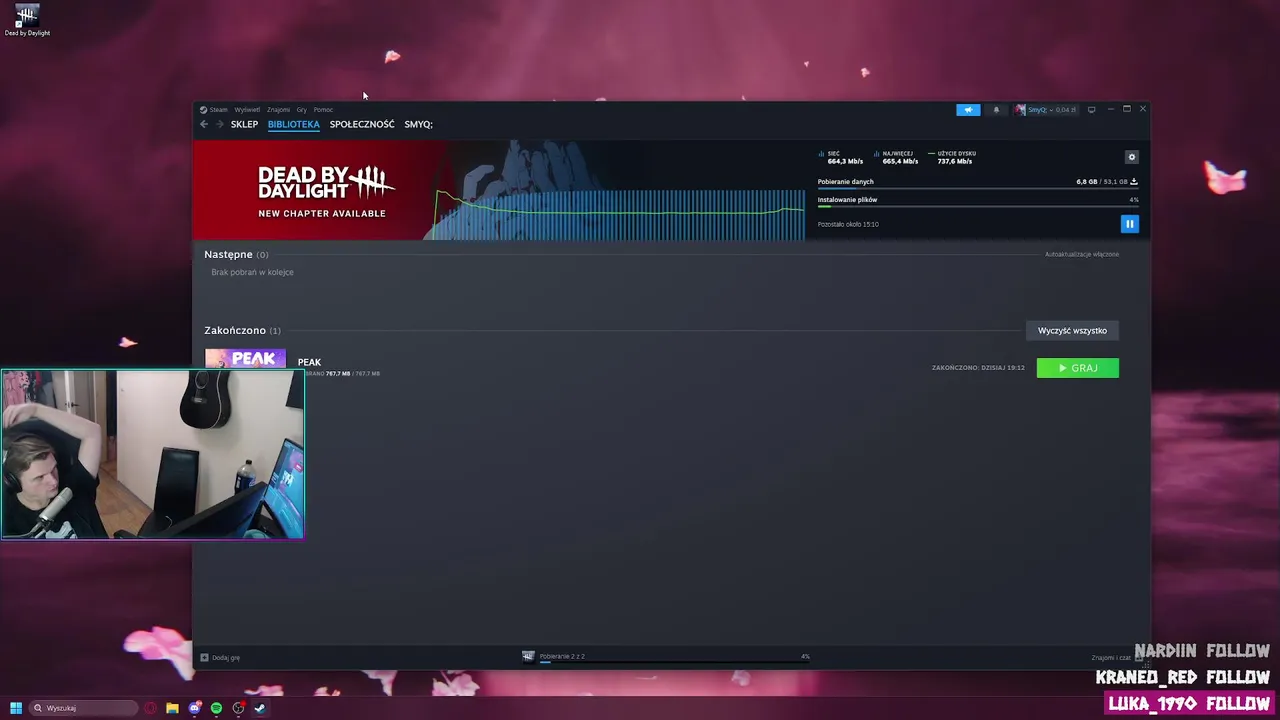This screenshot has height=720, width=1280.
Task: Open the Gry menu
Action: click(301, 110)
